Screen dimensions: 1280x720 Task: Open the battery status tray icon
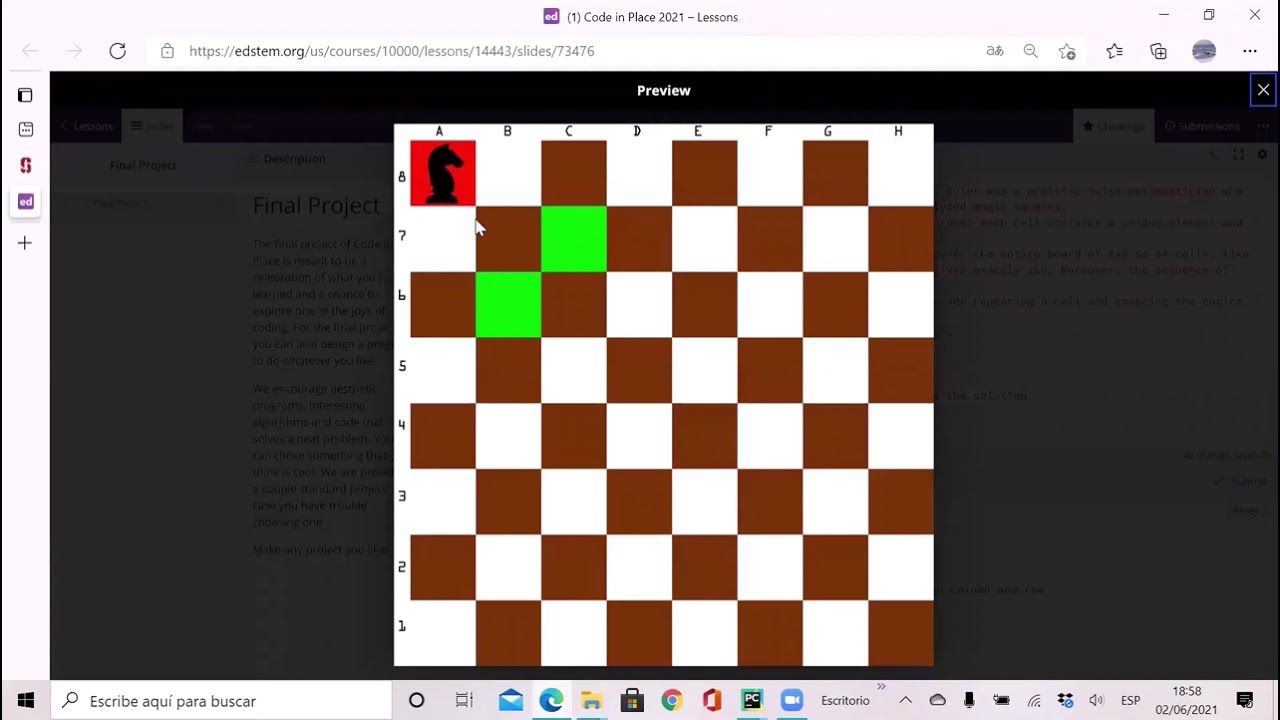point(1001,700)
